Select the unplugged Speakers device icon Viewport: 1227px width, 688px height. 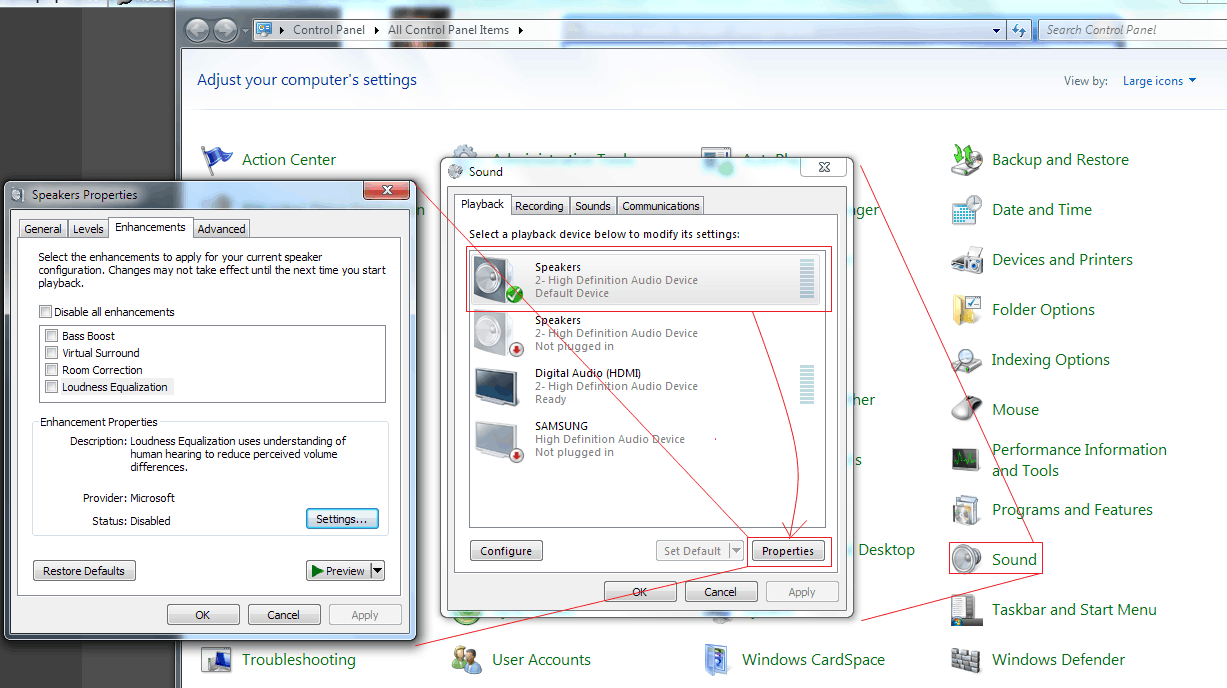[498, 333]
